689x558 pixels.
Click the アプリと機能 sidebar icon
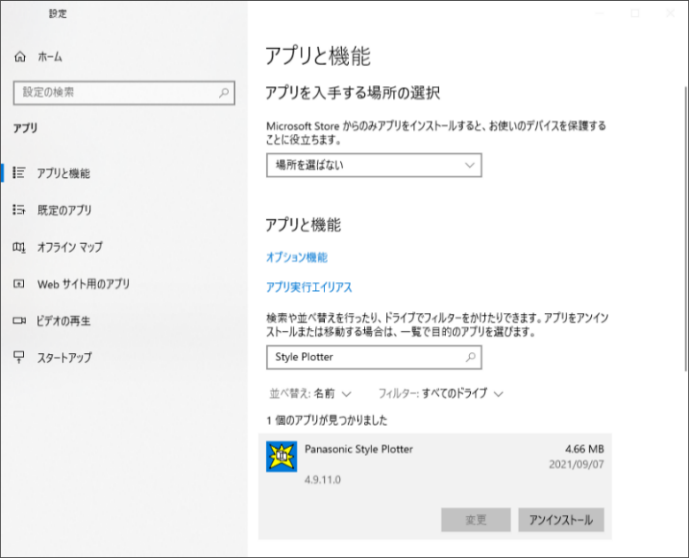pyautogui.click(x=18, y=173)
